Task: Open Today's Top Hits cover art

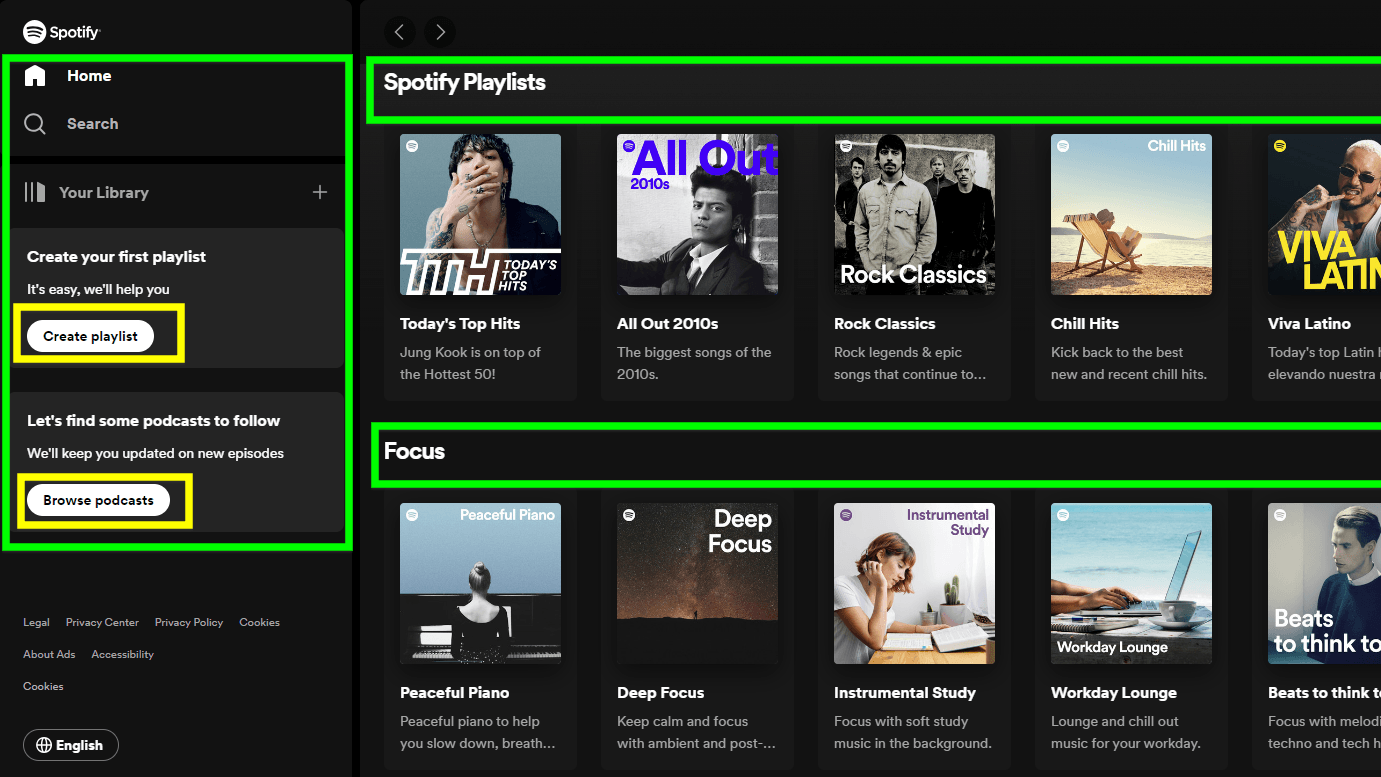Action: [x=480, y=215]
